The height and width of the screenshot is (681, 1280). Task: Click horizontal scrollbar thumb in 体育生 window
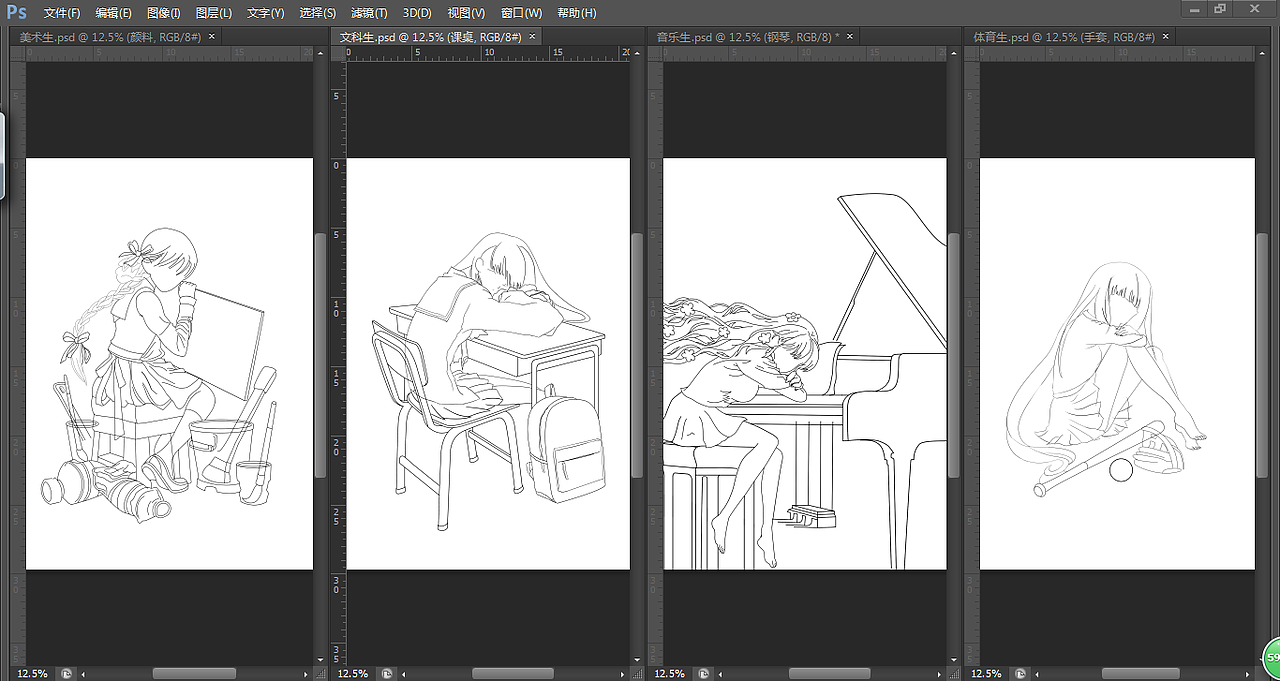click(x=1143, y=674)
